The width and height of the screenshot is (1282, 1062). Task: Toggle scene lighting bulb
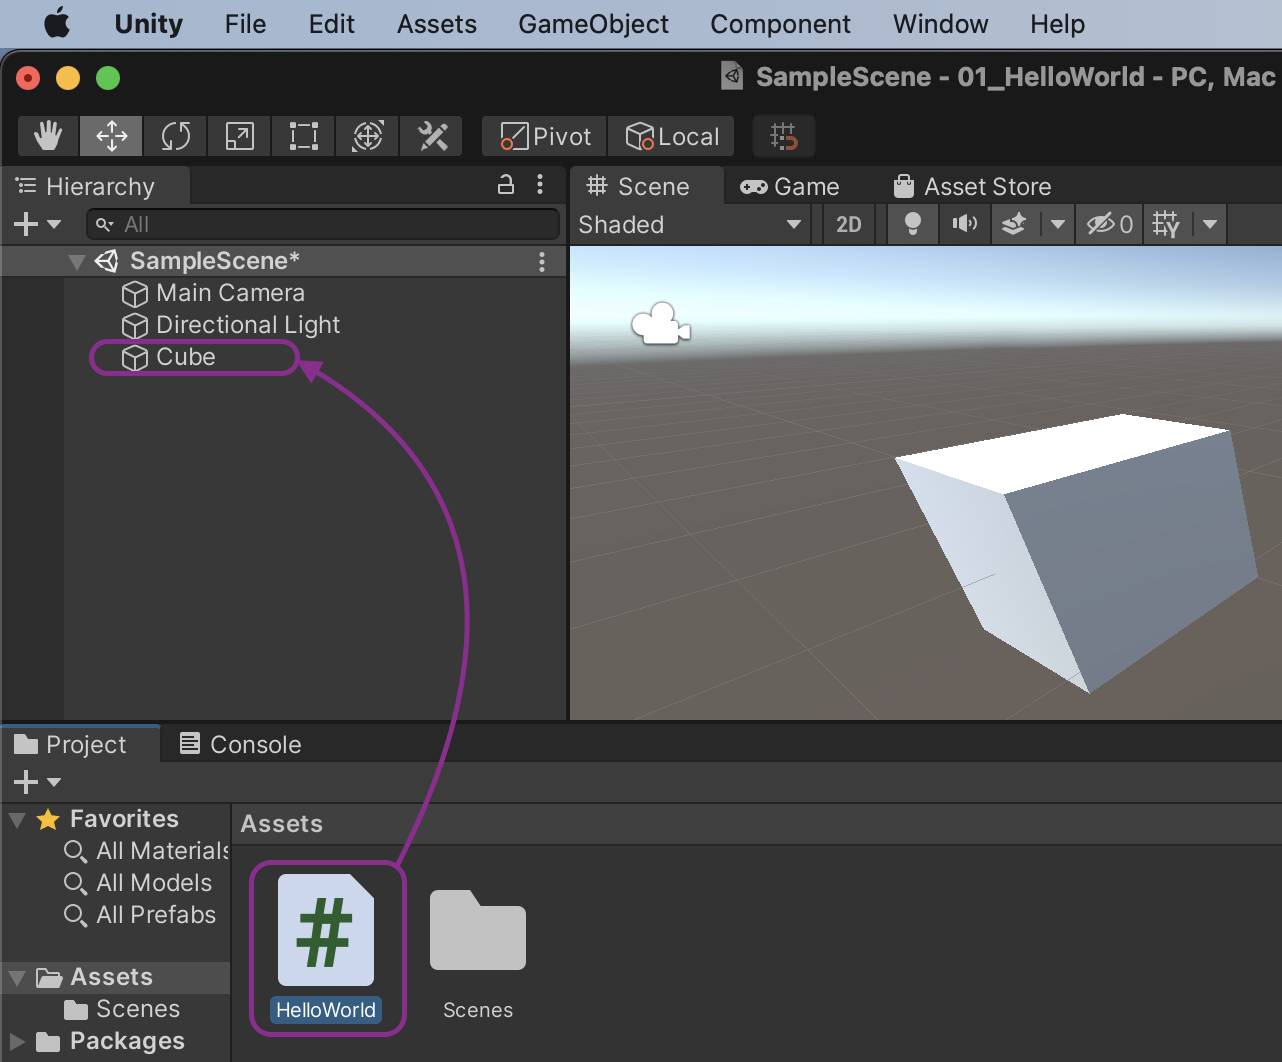912,224
